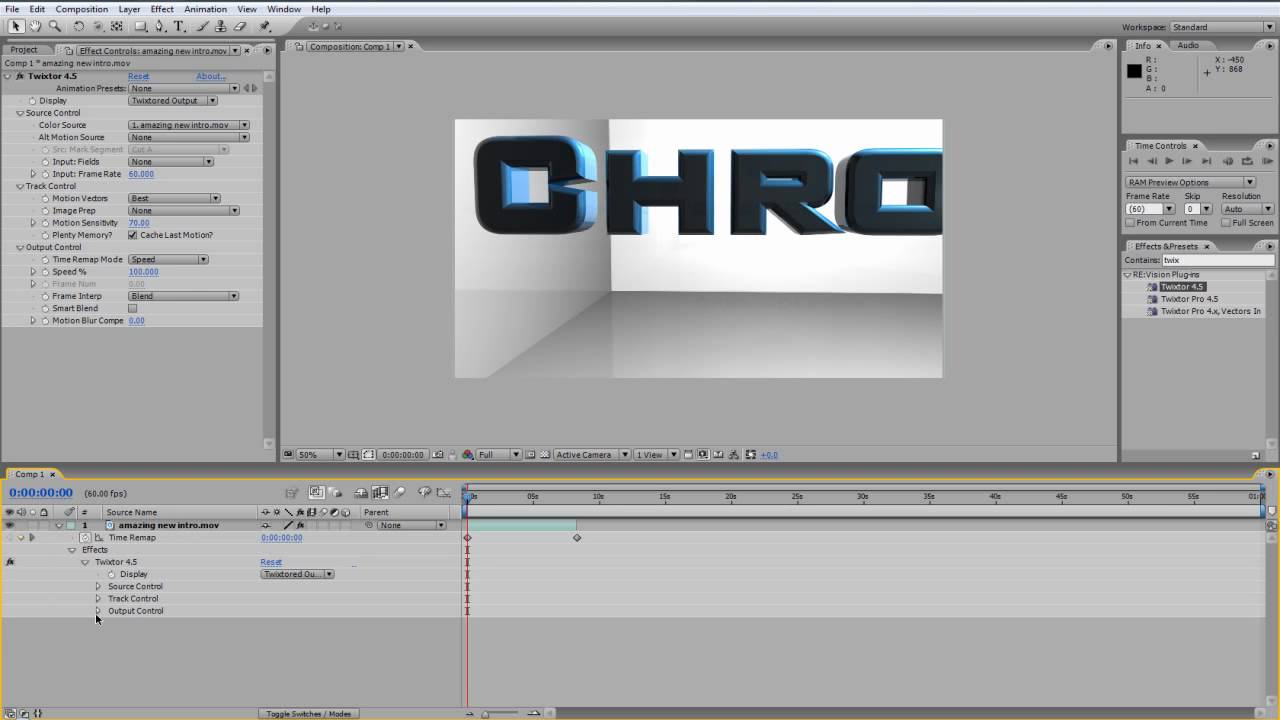Select the Brush tool
This screenshot has width=1280, height=720.
[204, 27]
